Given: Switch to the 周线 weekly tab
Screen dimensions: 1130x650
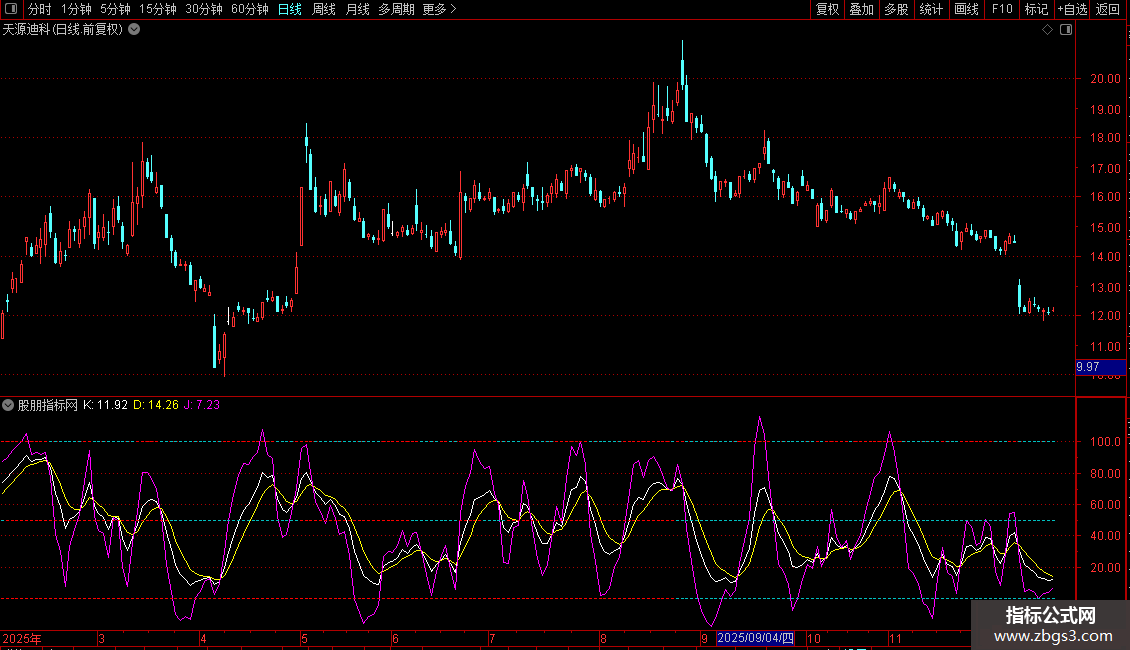Looking at the screenshot, I should [324, 9].
